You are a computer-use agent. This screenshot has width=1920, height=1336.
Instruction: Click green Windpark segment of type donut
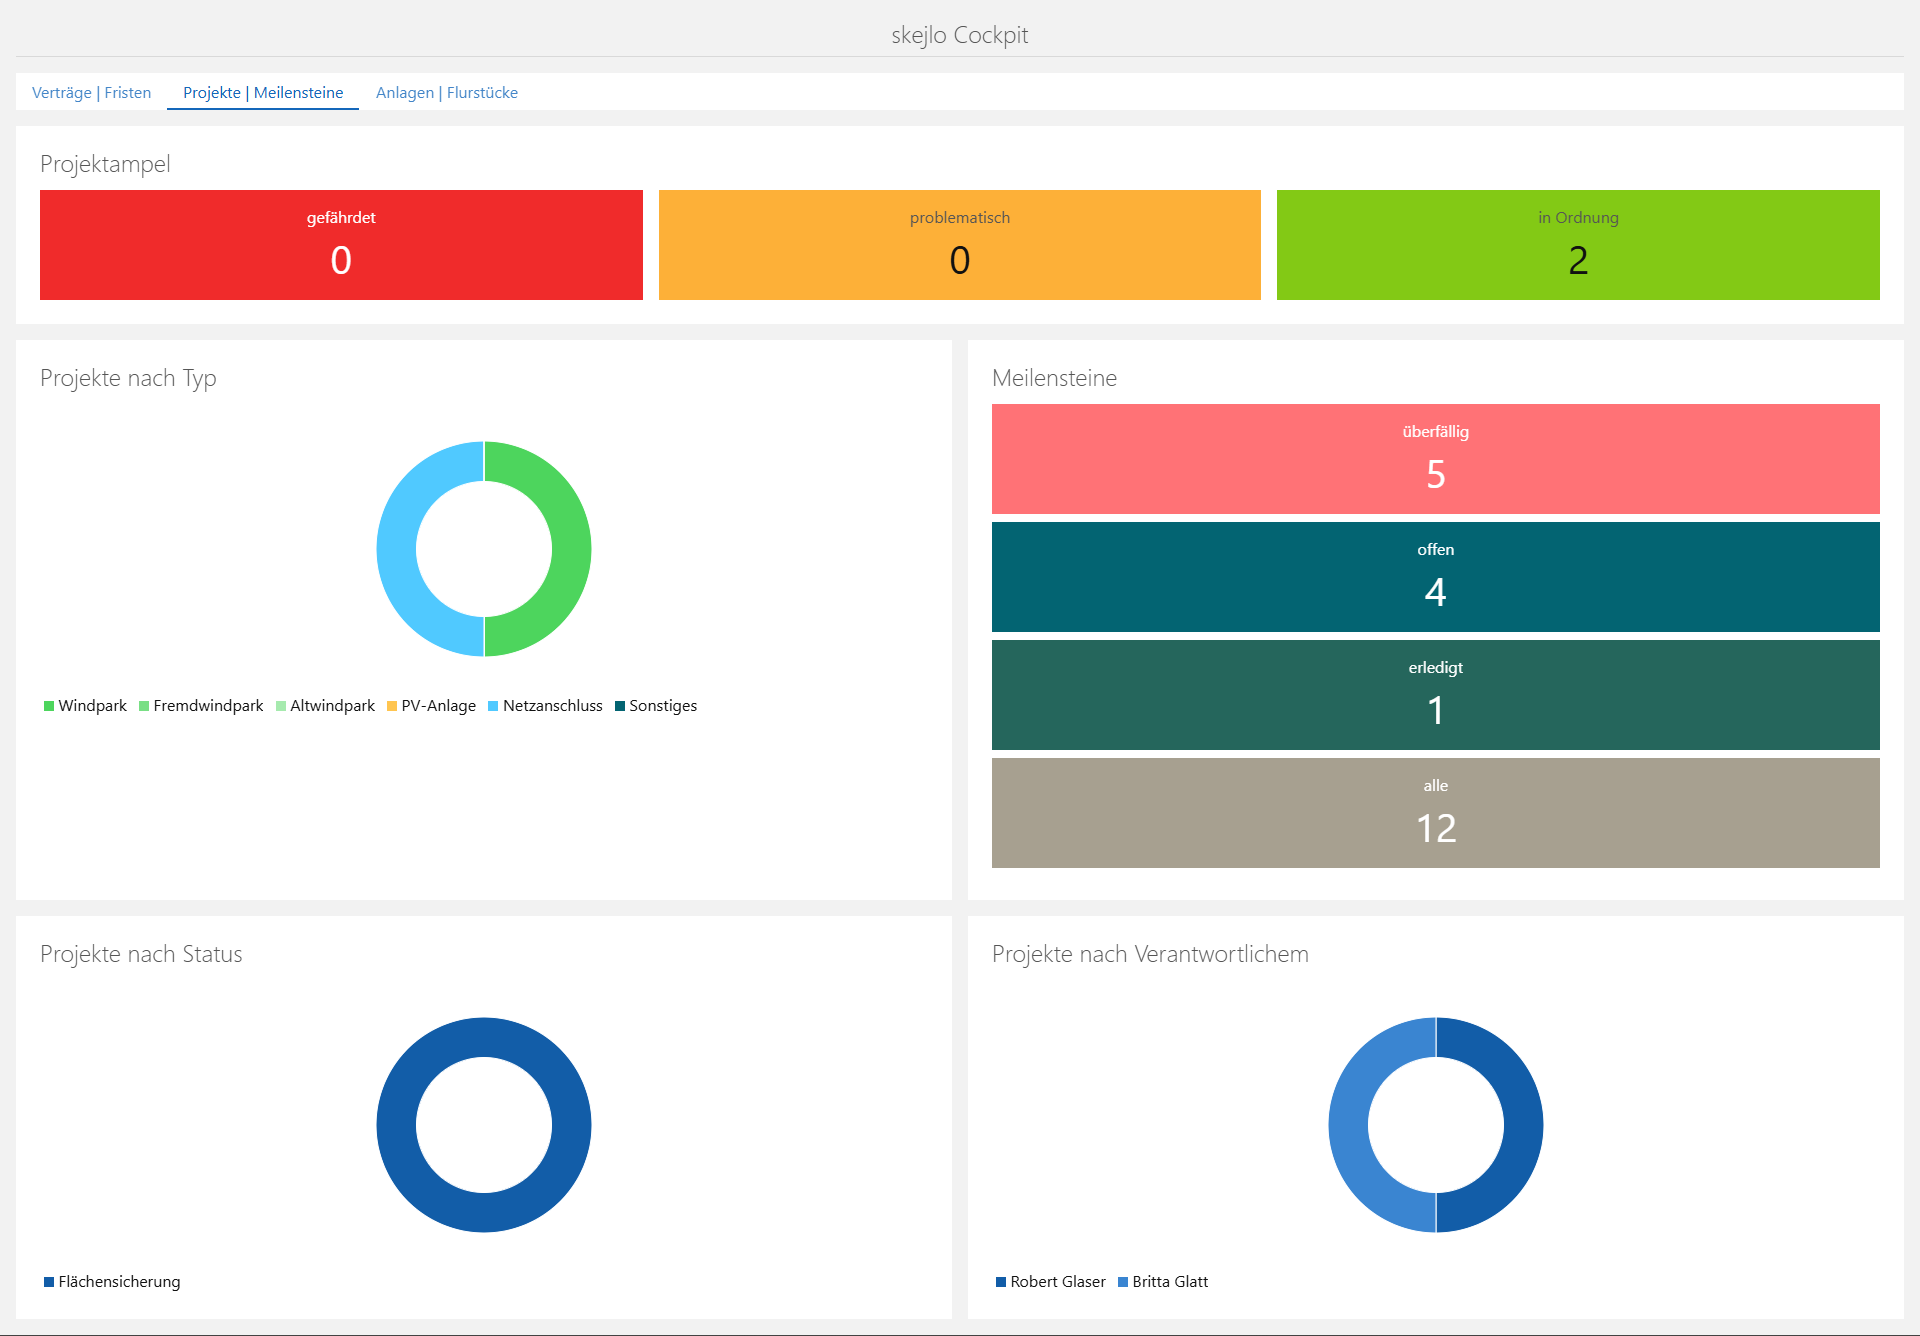pyautogui.click(x=571, y=549)
